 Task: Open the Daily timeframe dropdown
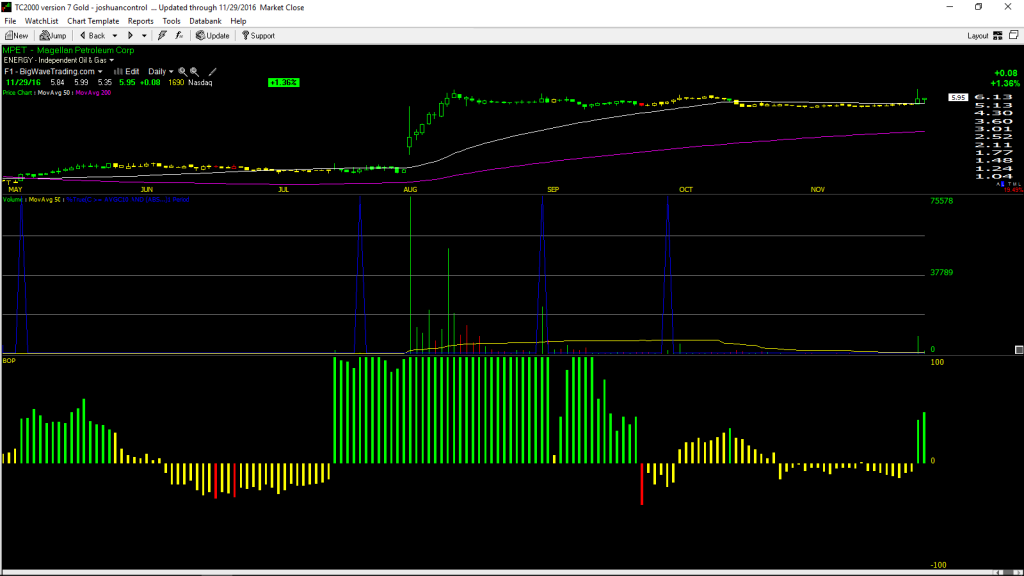click(161, 72)
